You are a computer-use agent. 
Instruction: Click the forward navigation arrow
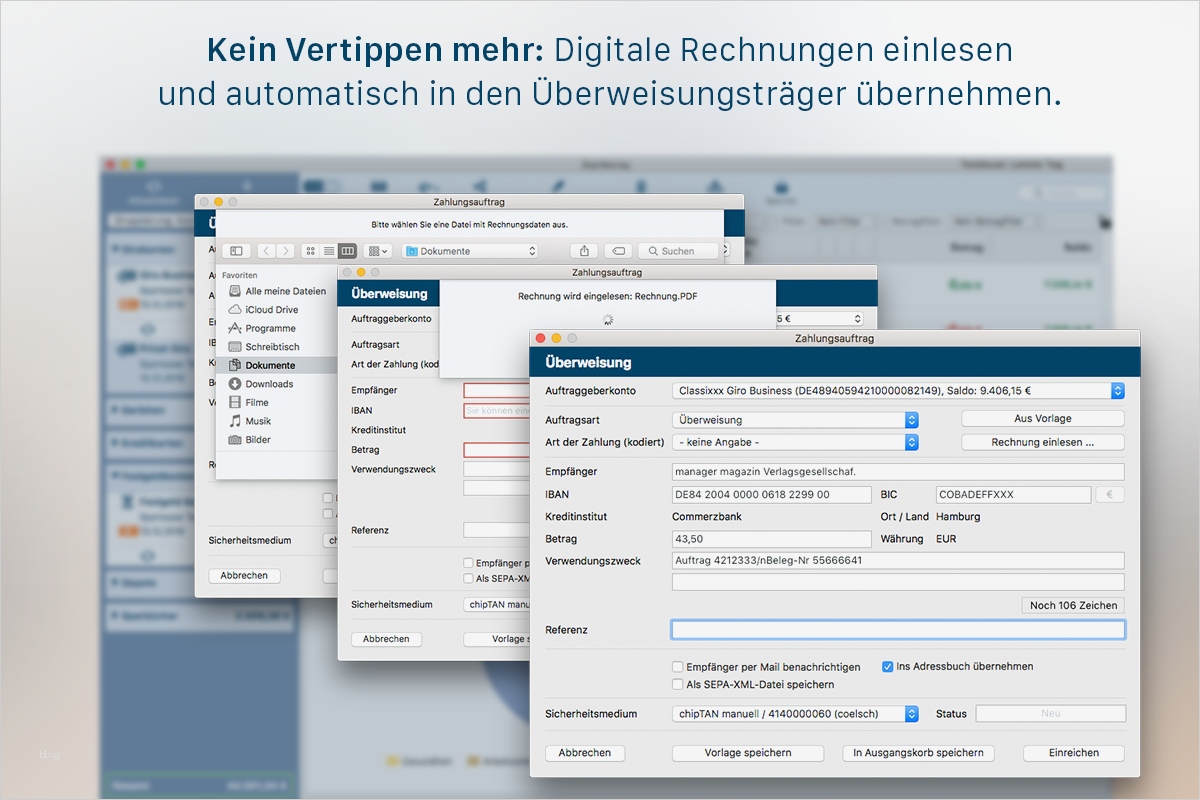pyautogui.click(x=288, y=251)
